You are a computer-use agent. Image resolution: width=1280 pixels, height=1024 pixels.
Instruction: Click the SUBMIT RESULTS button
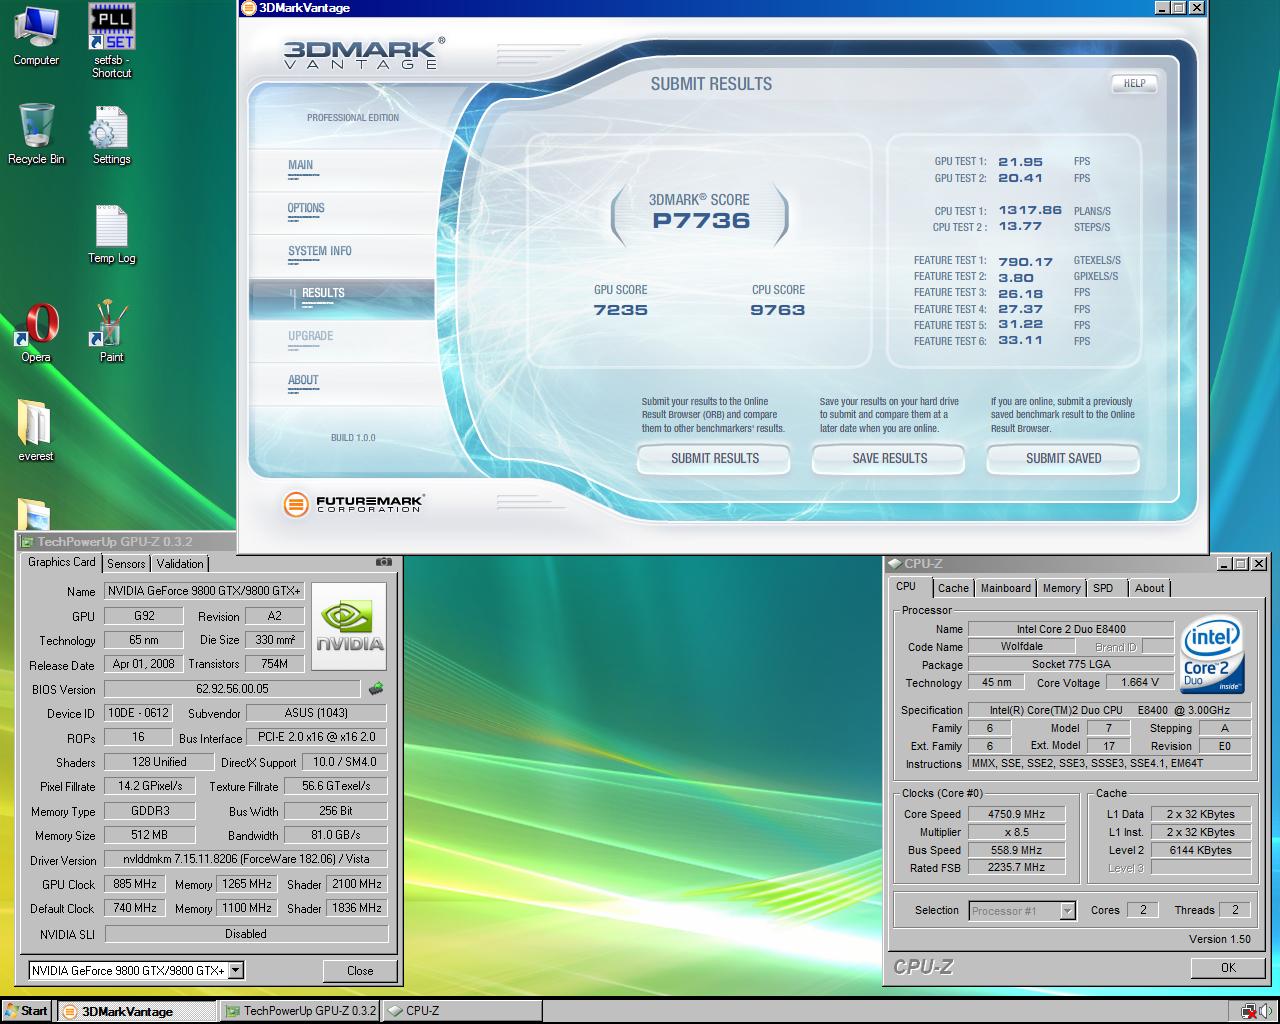click(714, 458)
